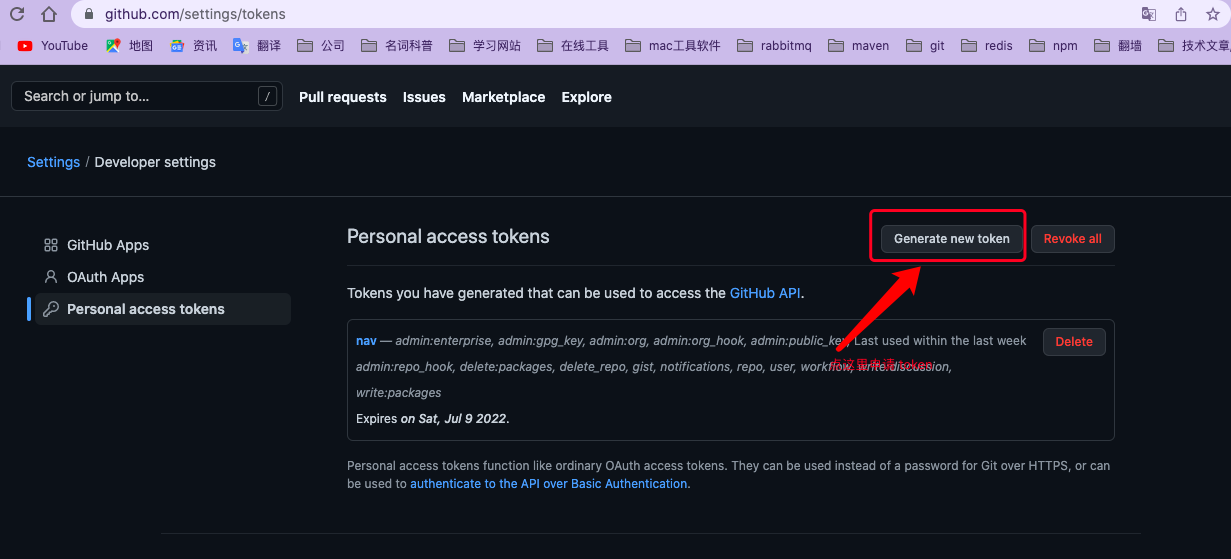Click the share icon in the address bar

[x=1181, y=14]
